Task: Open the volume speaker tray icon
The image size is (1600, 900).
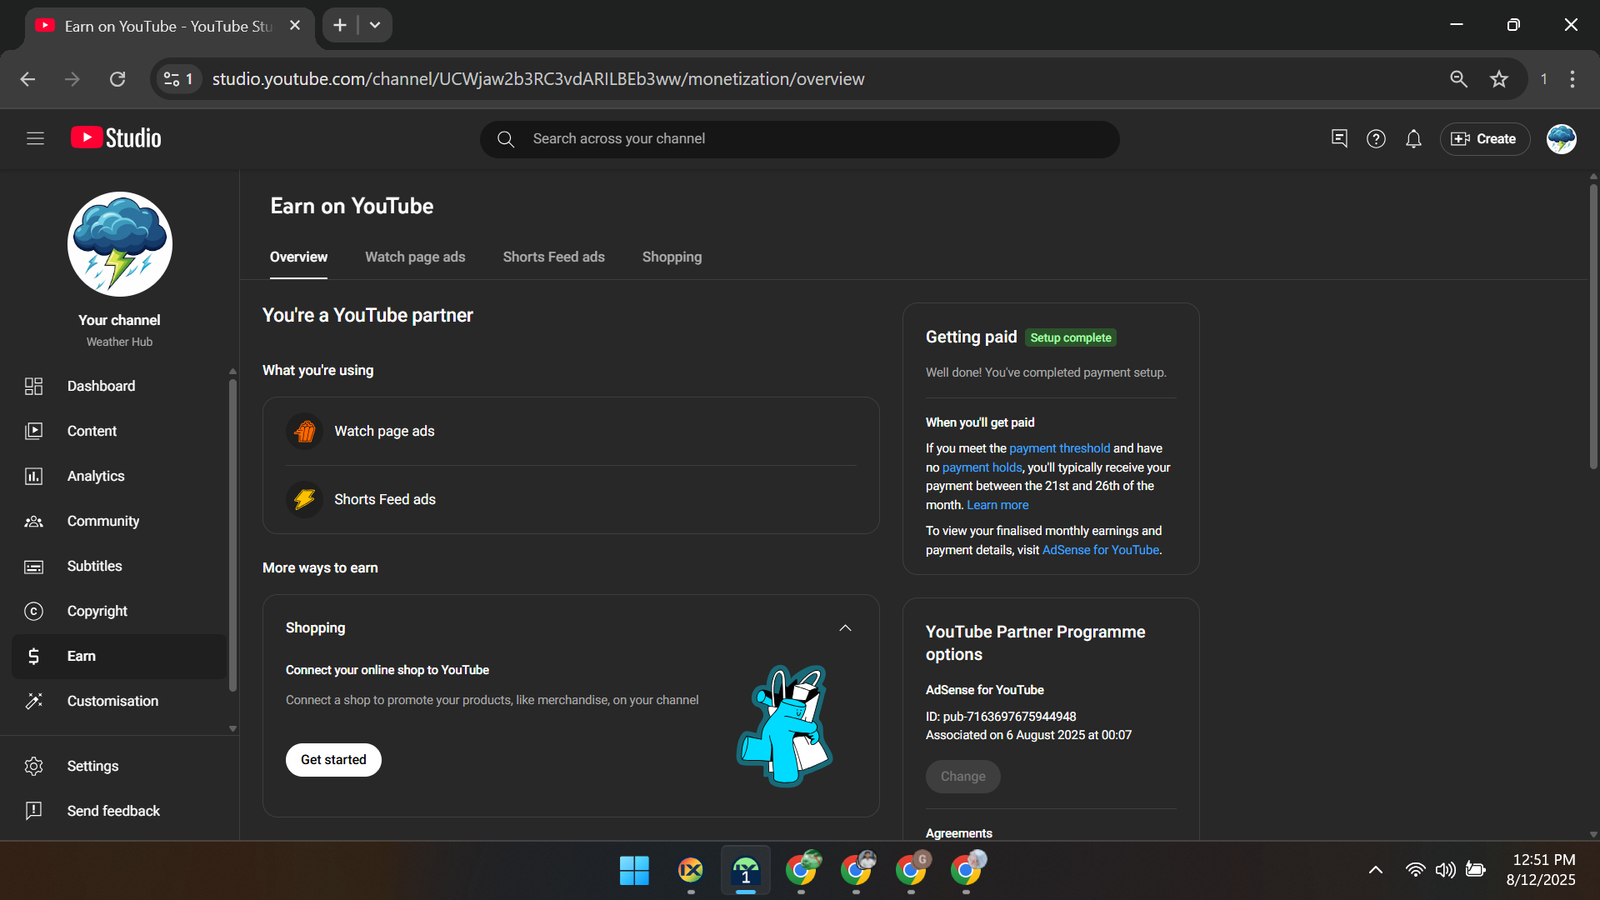Action: [x=1445, y=870]
